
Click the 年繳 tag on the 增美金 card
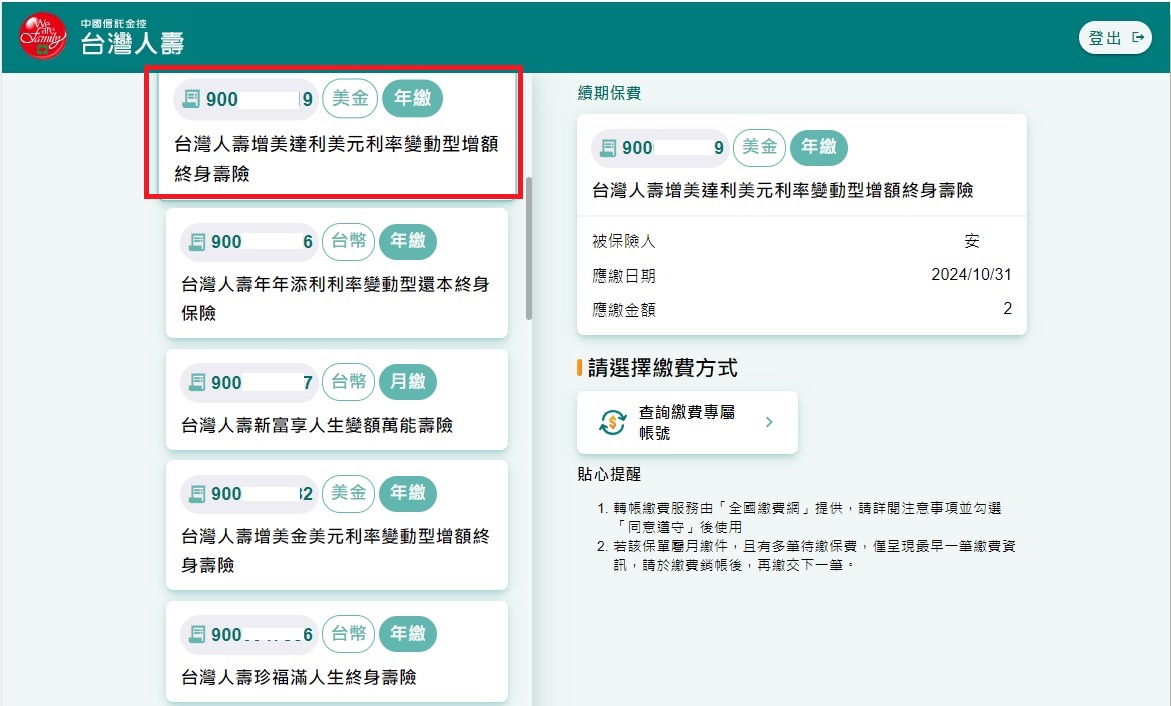(408, 493)
